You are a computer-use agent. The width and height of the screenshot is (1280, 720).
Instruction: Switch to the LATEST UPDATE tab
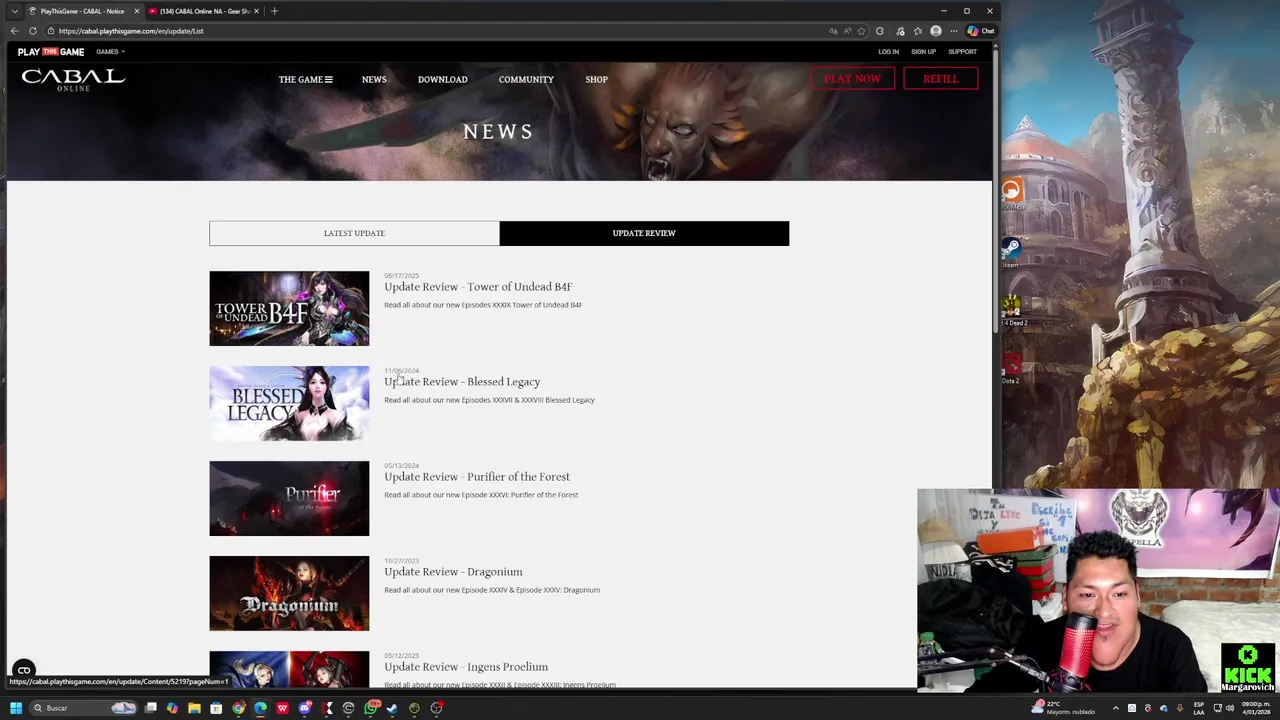tap(354, 233)
